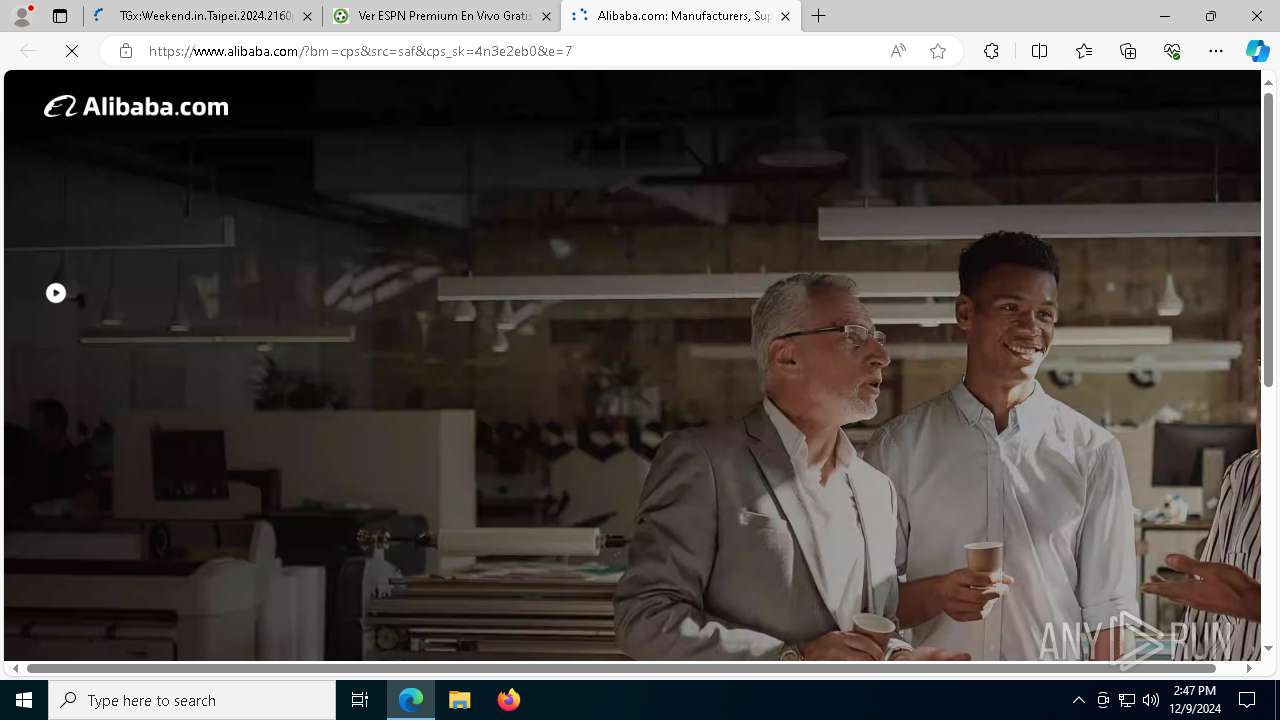Open the Windows Start menu
This screenshot has height=720, width=1280.
tap(24, 700)
